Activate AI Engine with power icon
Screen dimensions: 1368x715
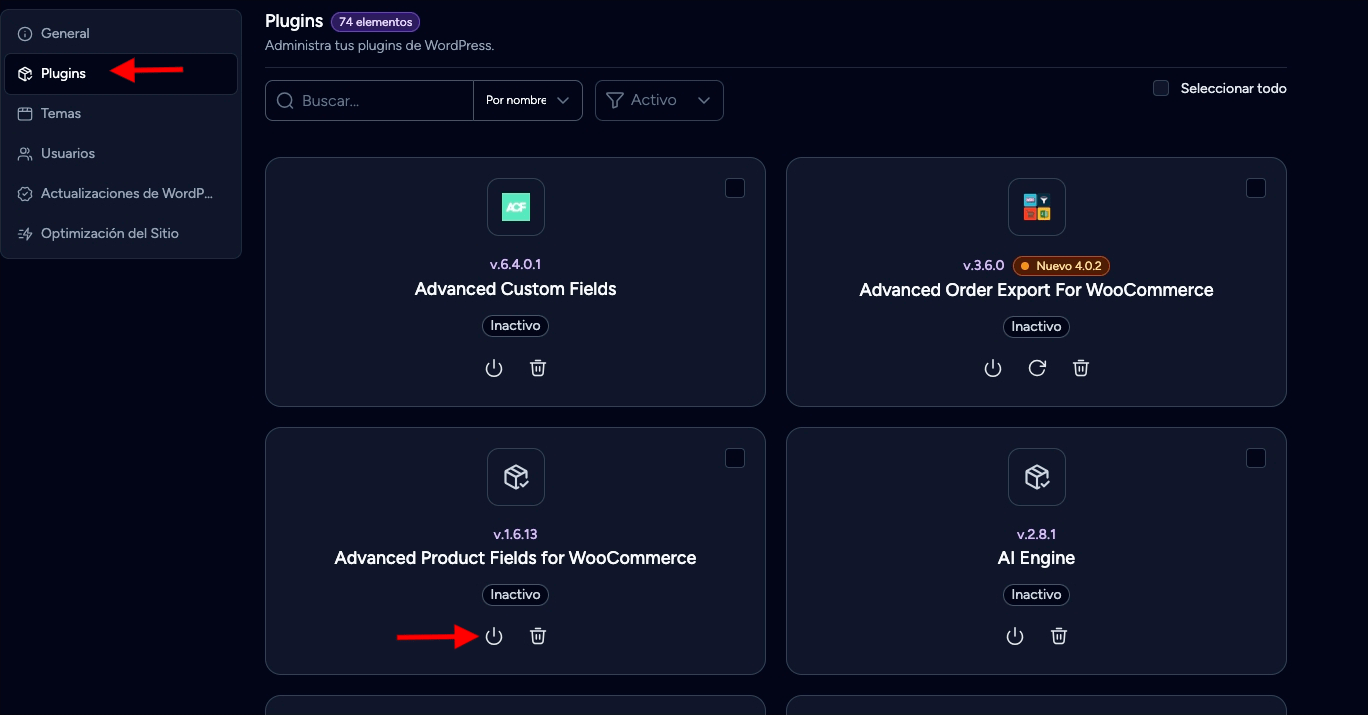(x=1015, y=636)
